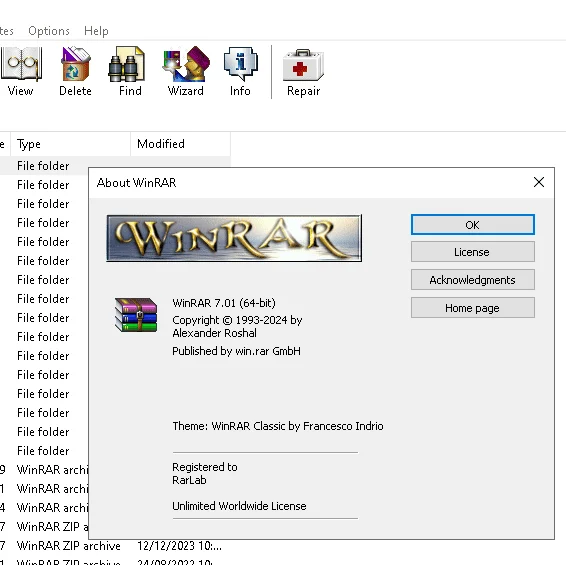Visit the Home page button
This screenshot has width=566, height=565.
[473, 308]
